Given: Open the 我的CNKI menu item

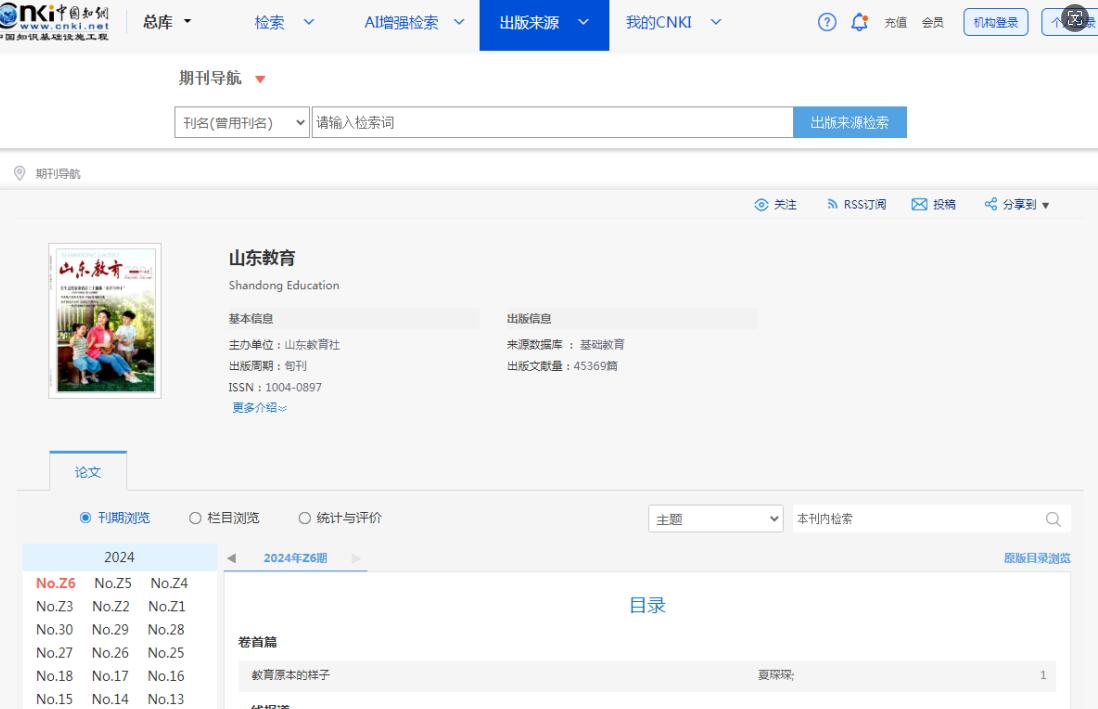Looking at the screenshot, I should tap(659, 22).
